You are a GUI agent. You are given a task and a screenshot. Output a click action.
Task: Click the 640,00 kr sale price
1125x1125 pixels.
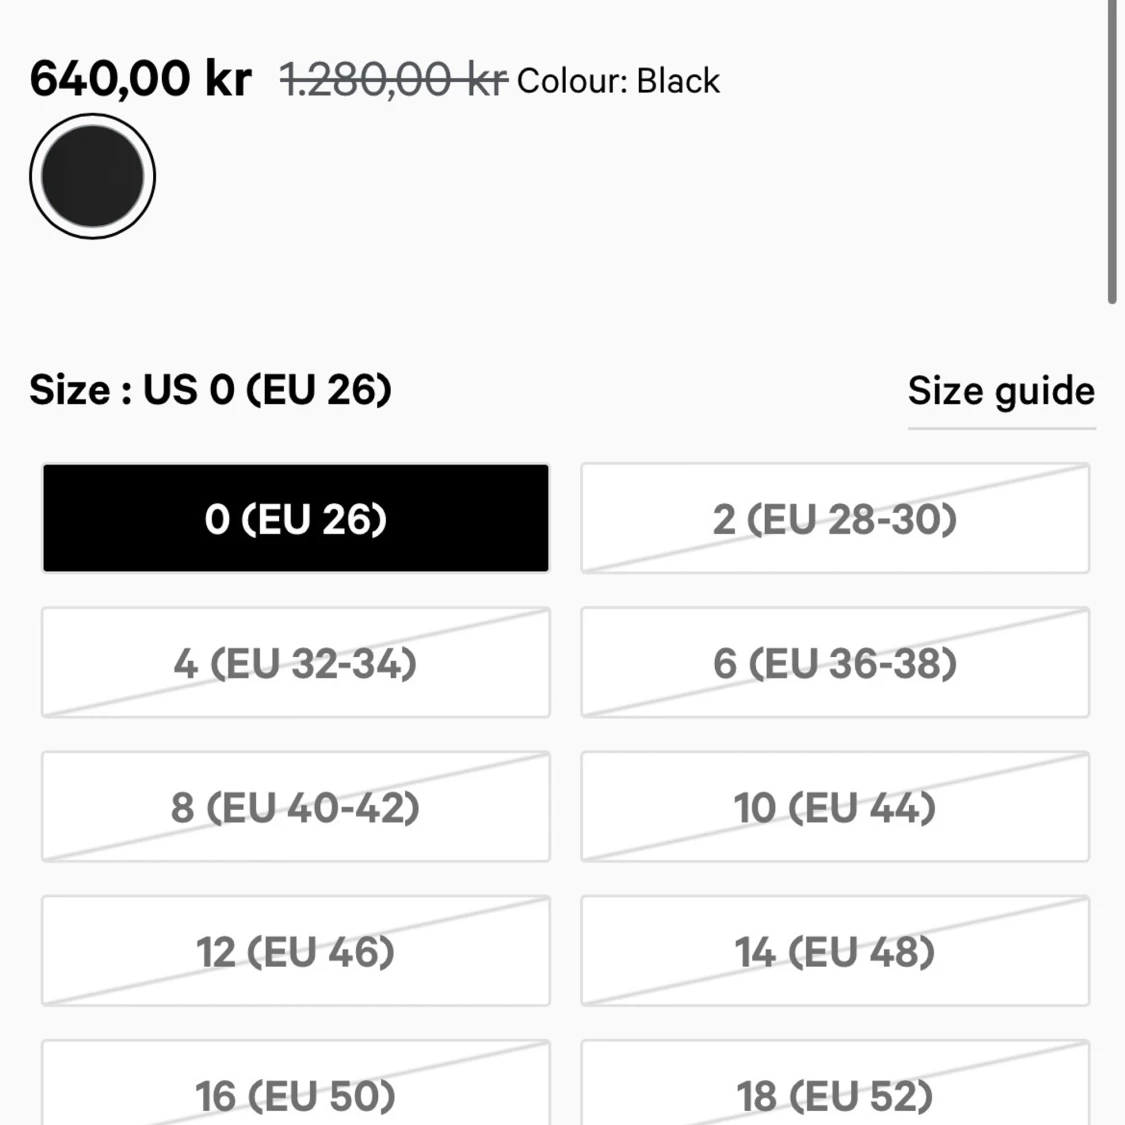pyautogui.click(x=141, y=78)
